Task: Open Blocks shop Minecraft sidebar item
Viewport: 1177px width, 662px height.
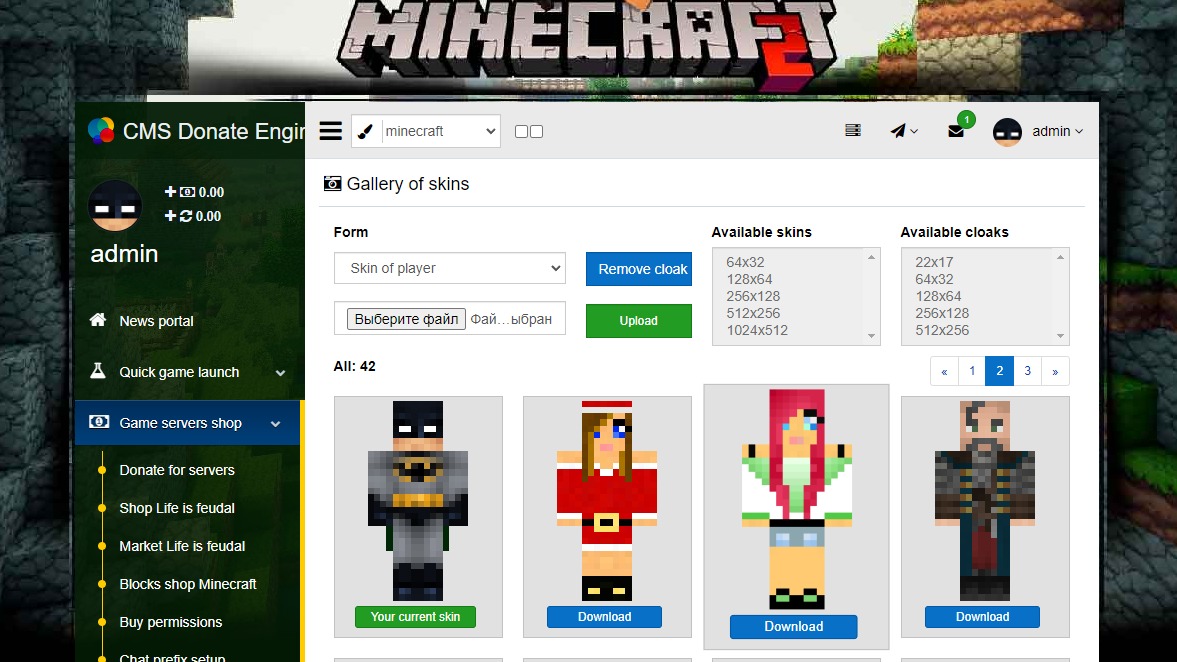Action: pyautogui.click(x=188, y=584)
